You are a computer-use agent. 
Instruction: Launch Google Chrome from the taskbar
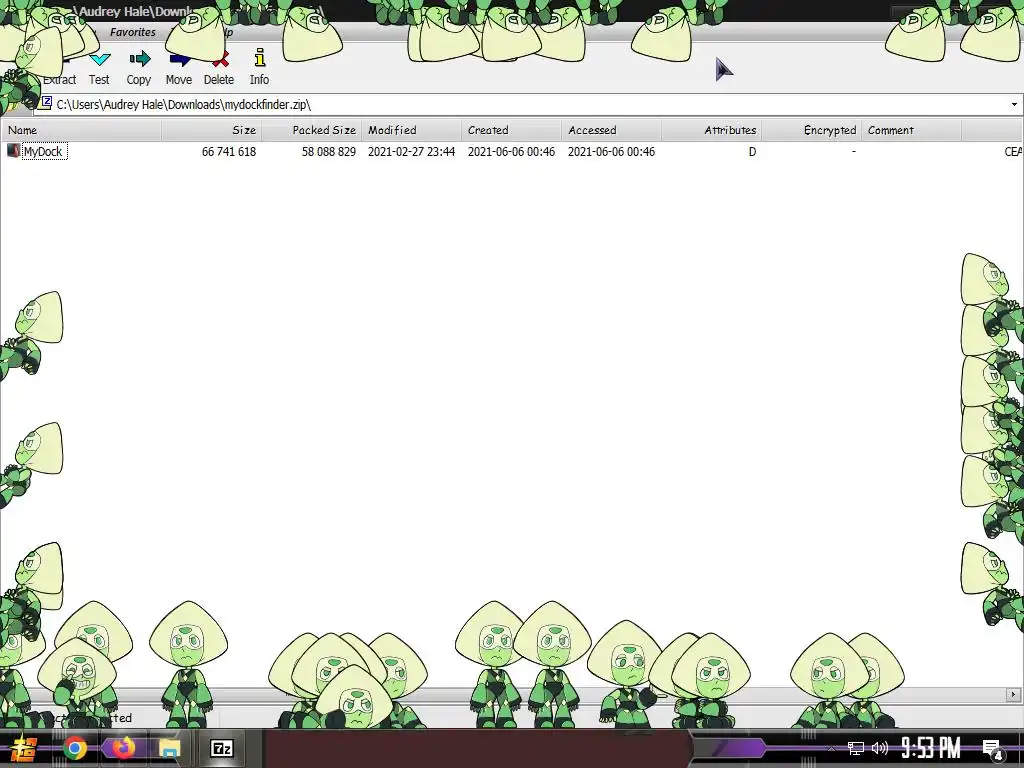[74, 748]
